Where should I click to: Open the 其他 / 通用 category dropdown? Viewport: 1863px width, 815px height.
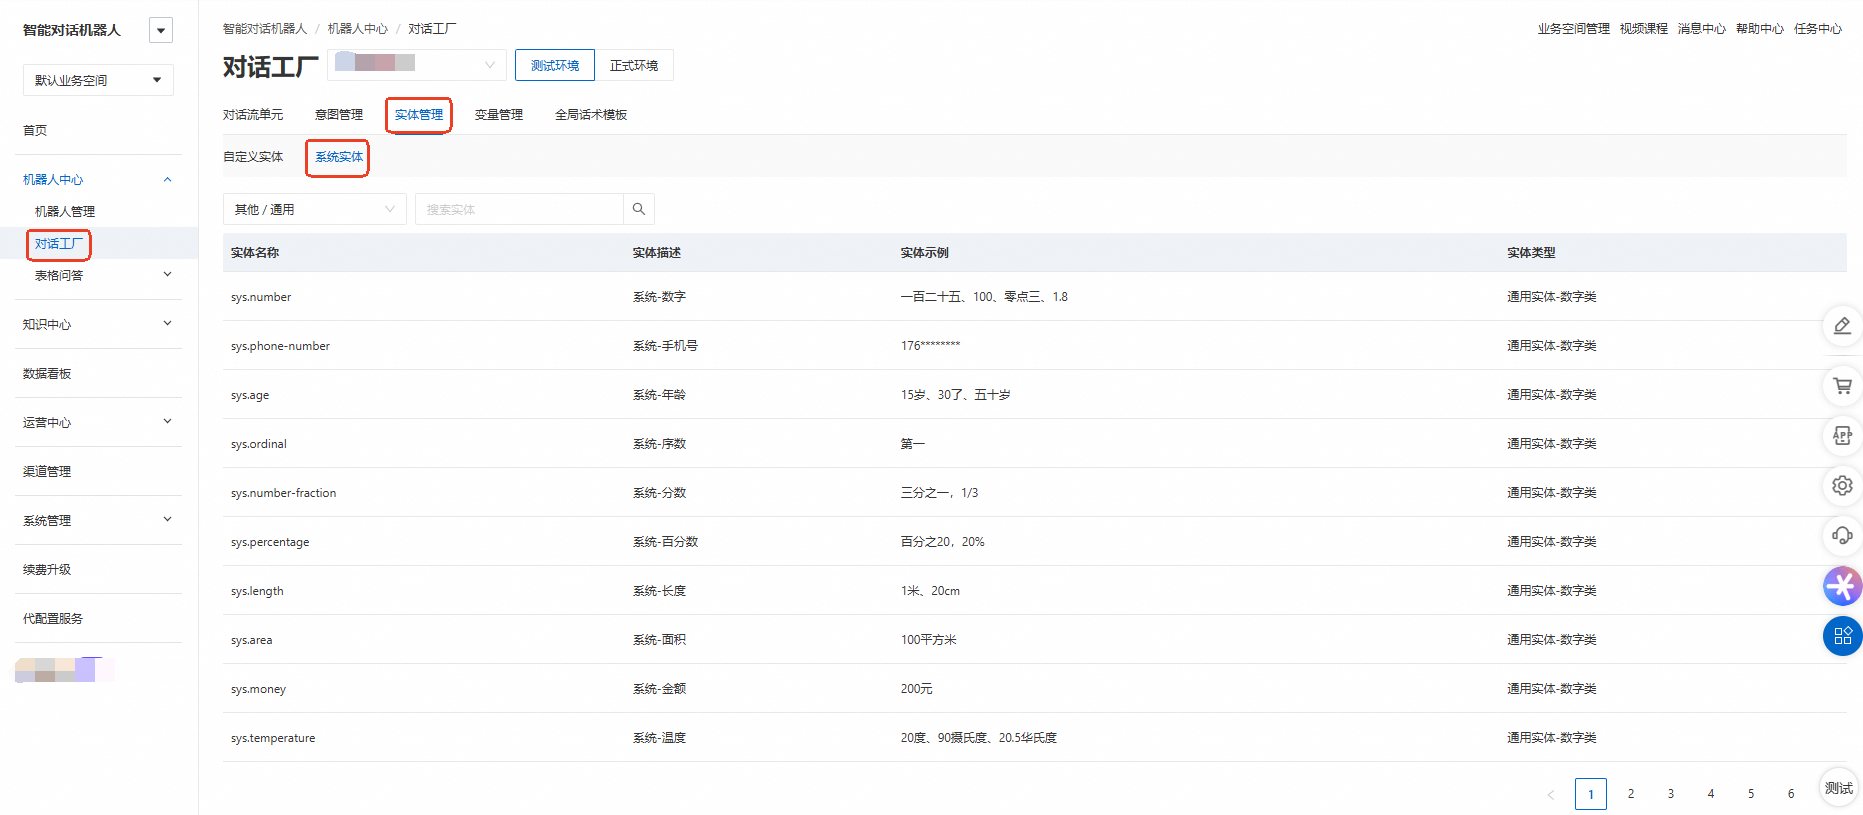coord(314,209)
